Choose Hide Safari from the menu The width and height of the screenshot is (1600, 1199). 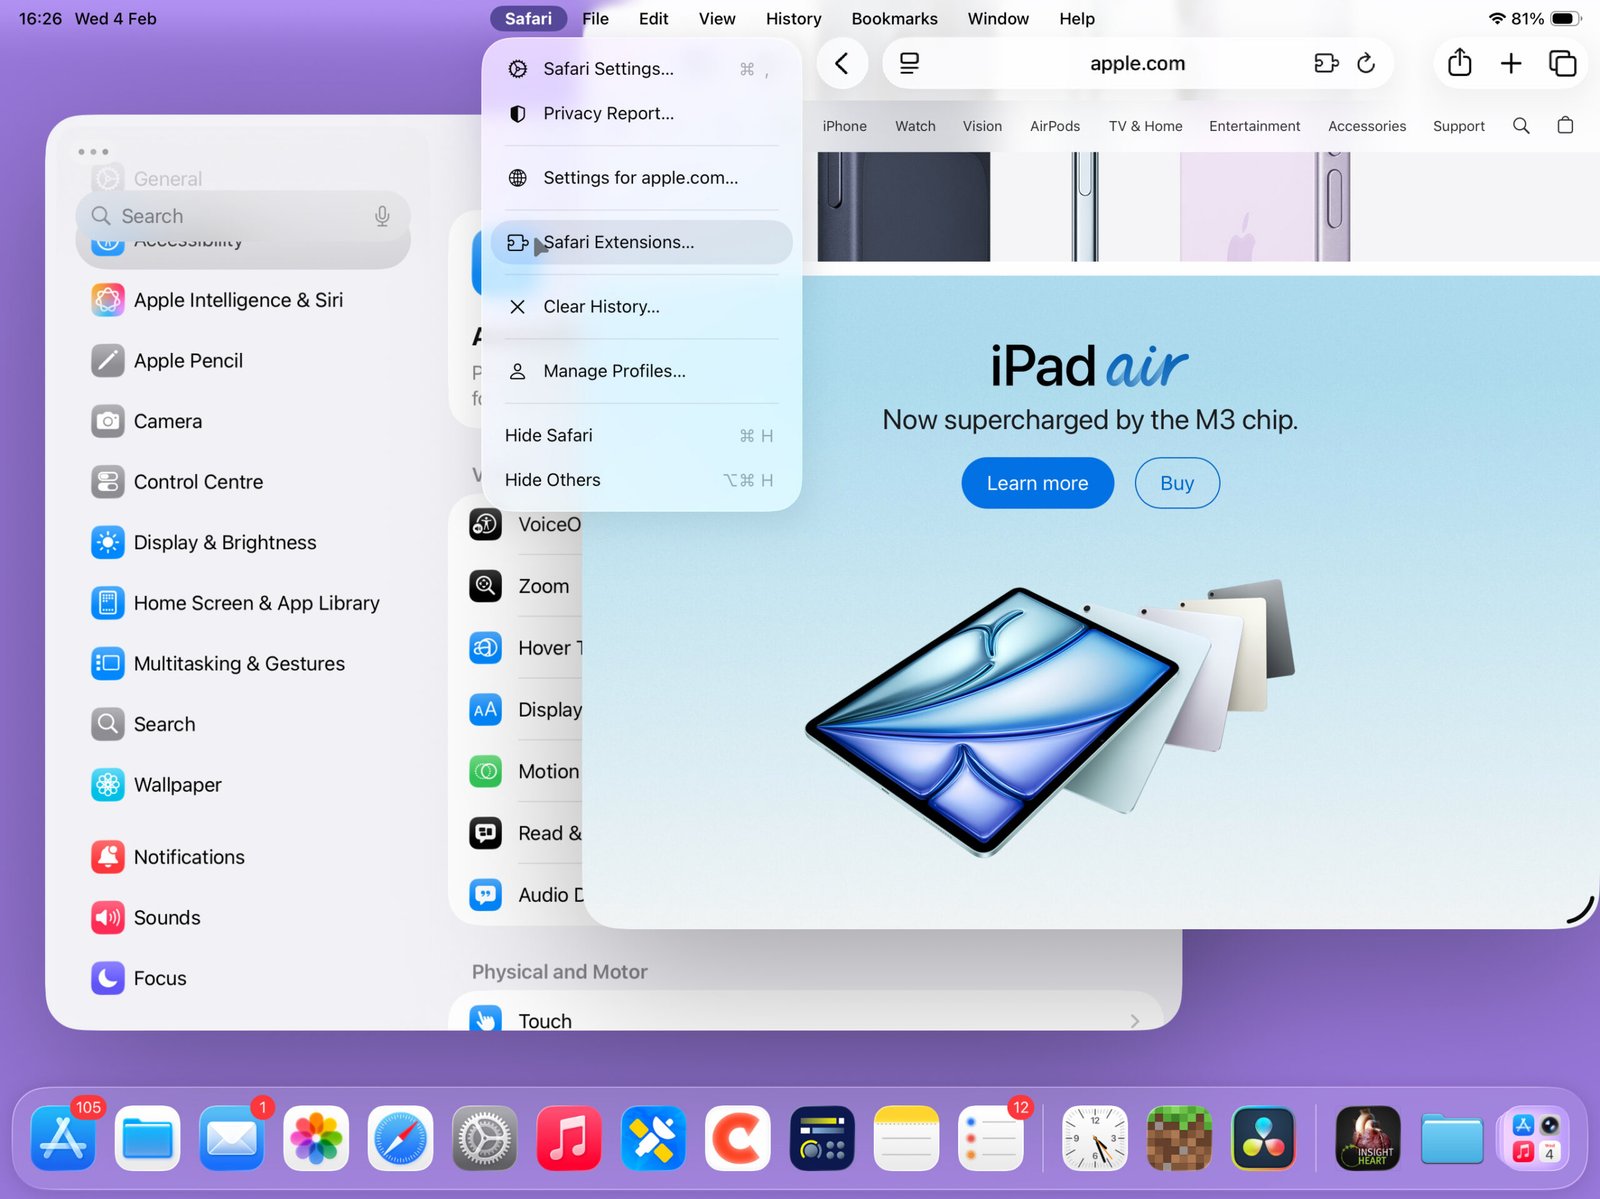pos(641,436)
